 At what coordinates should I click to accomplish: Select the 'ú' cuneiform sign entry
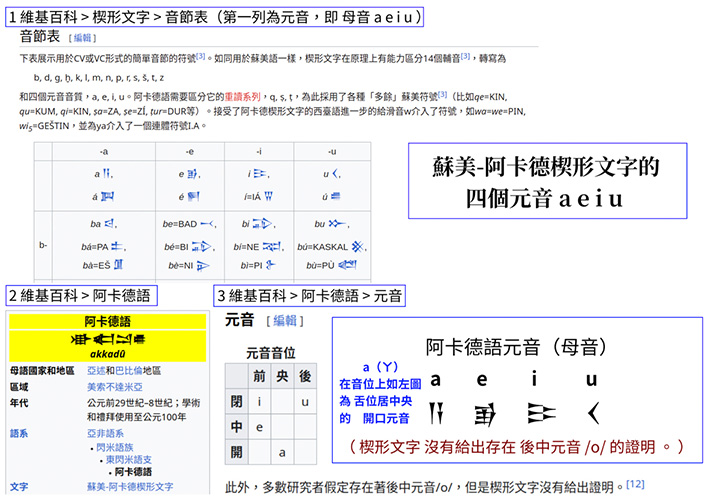331,197
